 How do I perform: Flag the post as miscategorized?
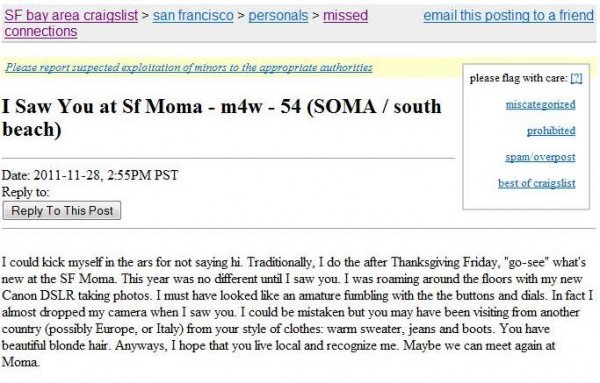[540, 104]
